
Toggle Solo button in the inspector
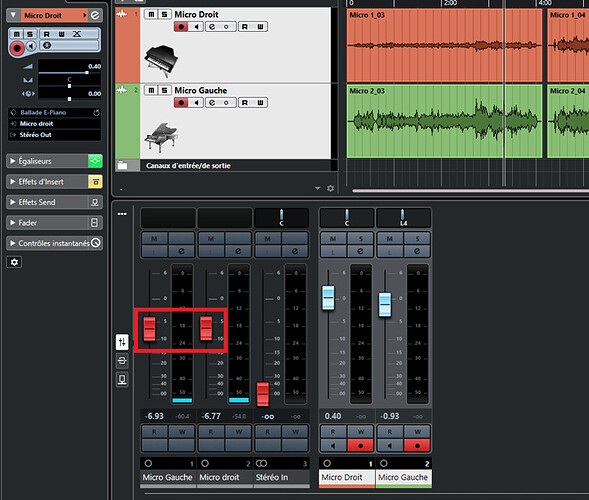[30, 34]
